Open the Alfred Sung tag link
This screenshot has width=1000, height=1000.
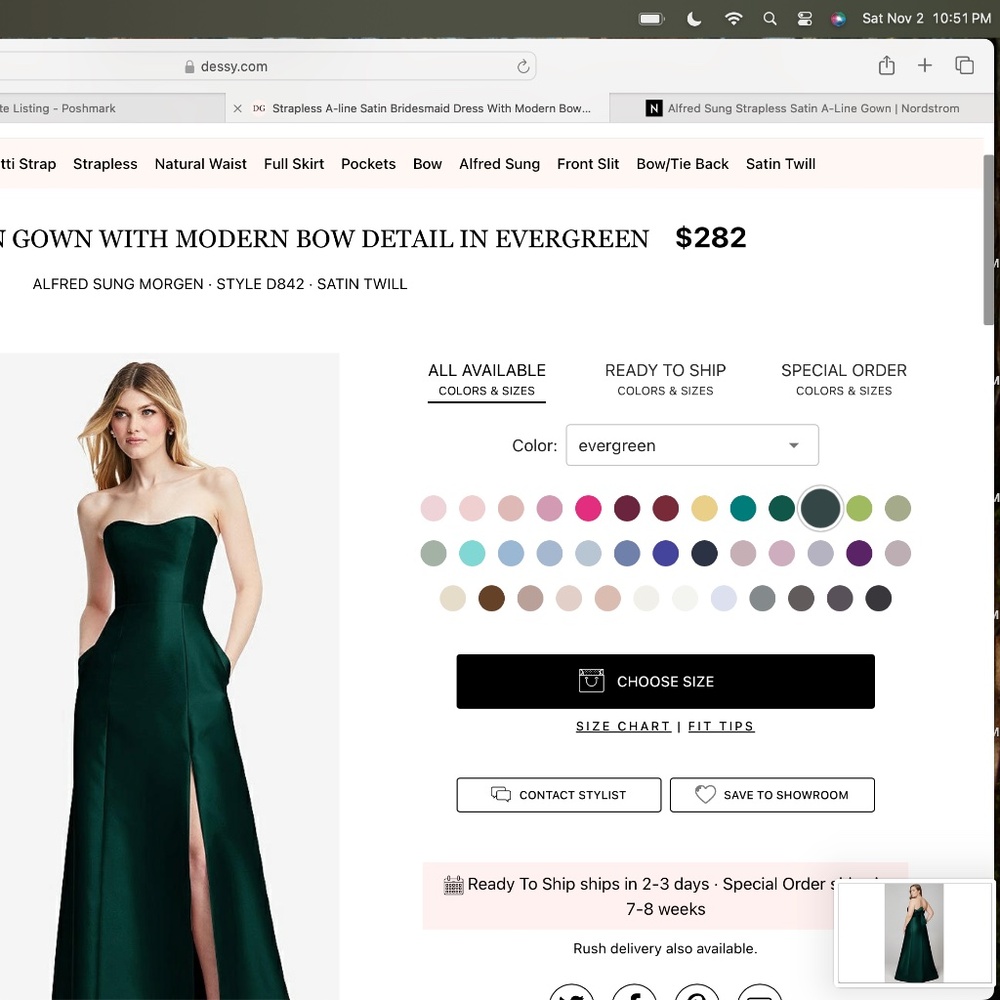point(499,164)
